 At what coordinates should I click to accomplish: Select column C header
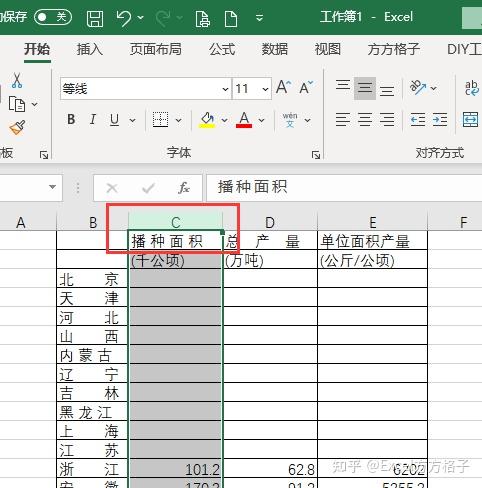coord(176,222)
